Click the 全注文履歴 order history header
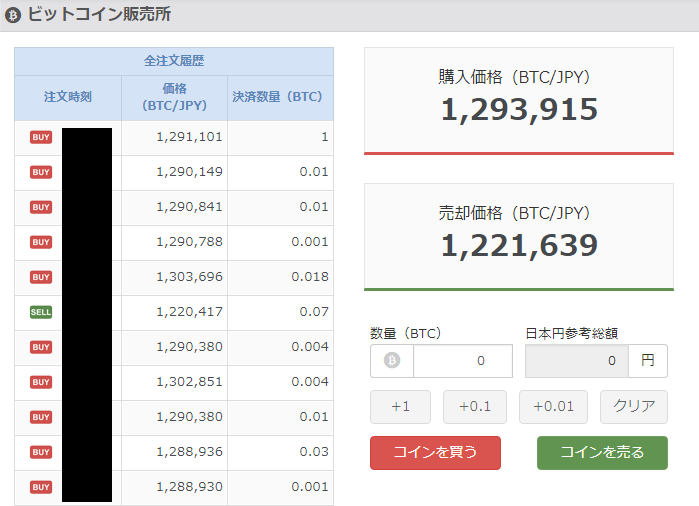699x506 pixels. coord(174,61)
